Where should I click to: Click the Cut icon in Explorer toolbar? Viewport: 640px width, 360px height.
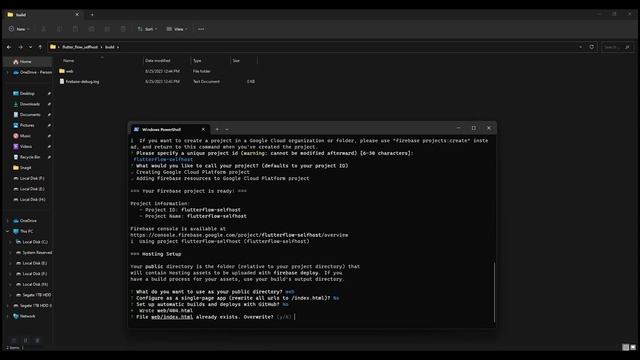pyautogui.click(x=44, y=29)
